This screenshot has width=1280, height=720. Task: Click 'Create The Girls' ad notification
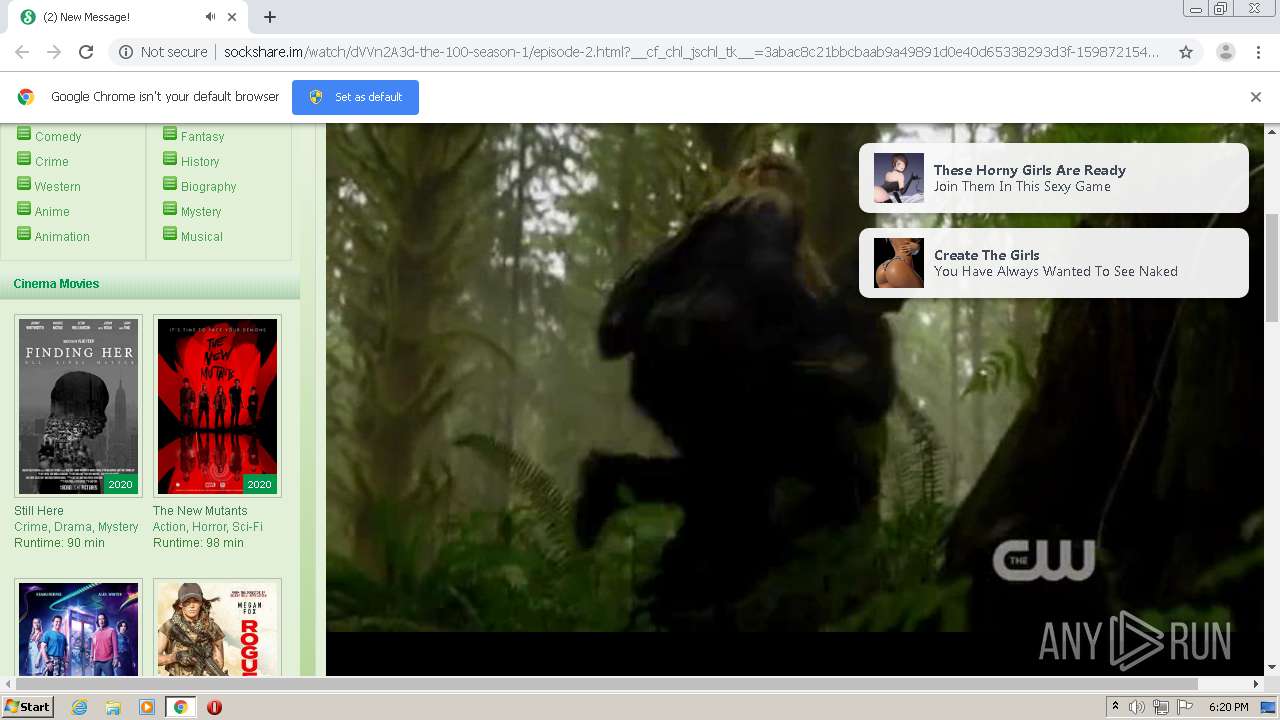[x=1053, y=263]
